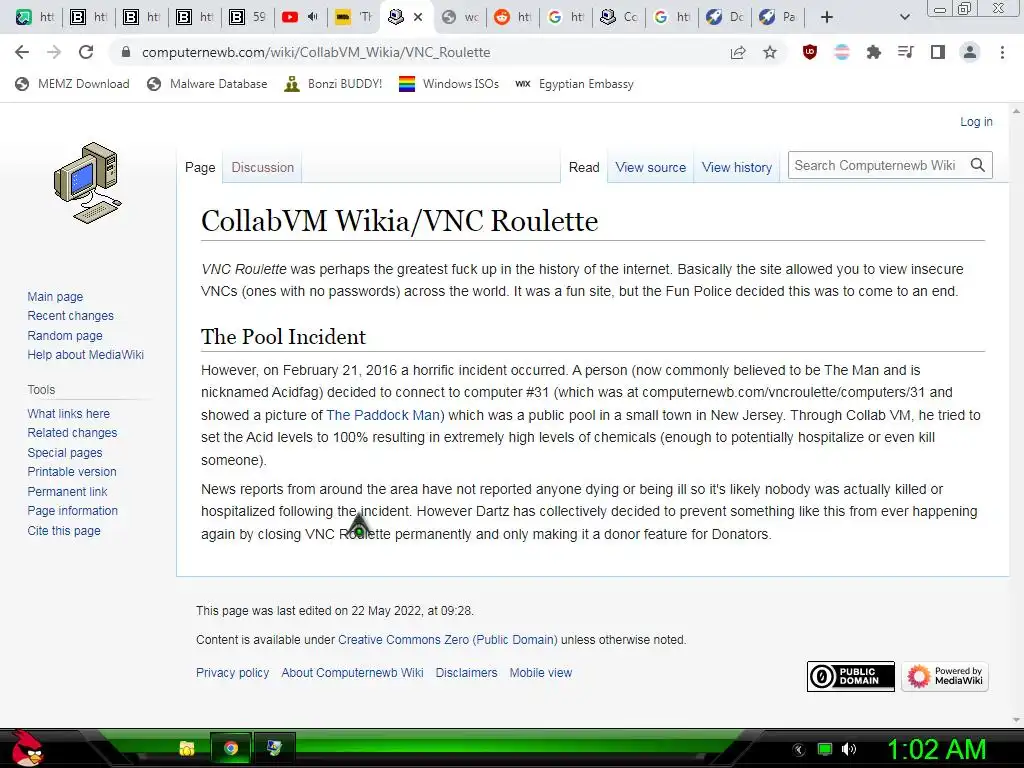Toggle the browser side panel
Screen dimensions: 1024x768
(x=938, y=52)
